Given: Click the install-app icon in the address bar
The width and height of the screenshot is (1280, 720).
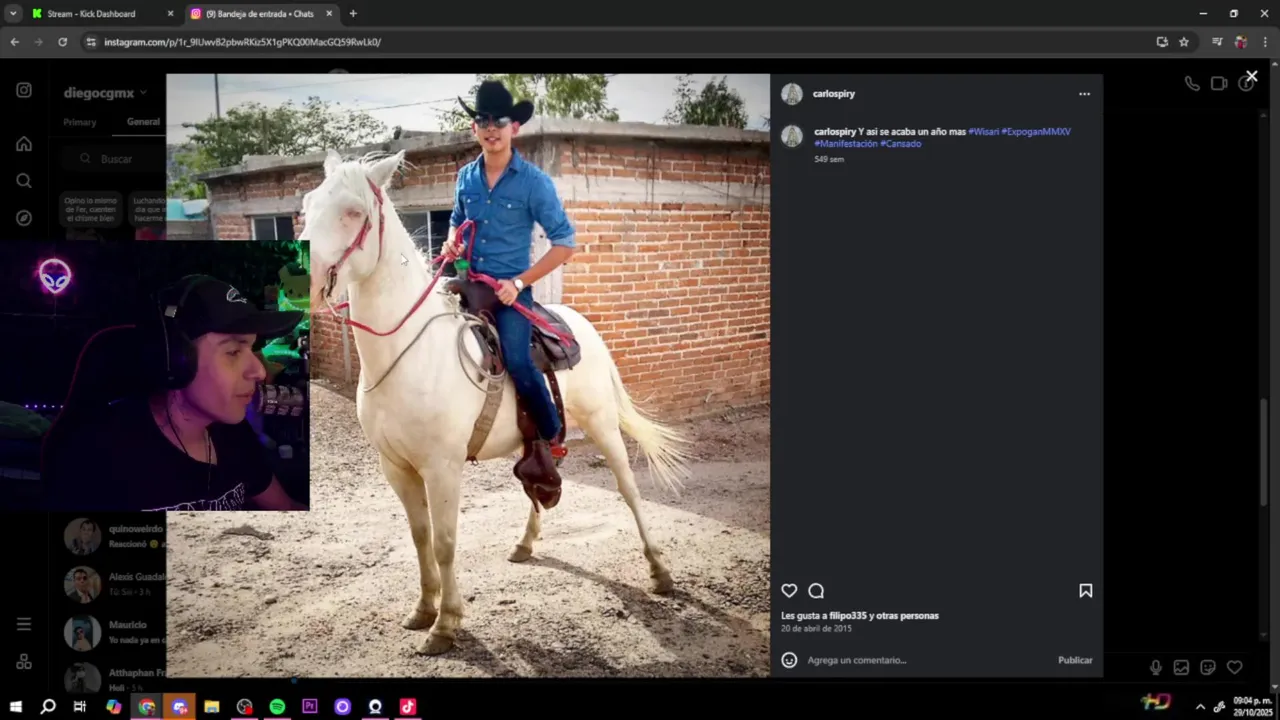Looking at the screenshot, I should [x=1162, y=42].
